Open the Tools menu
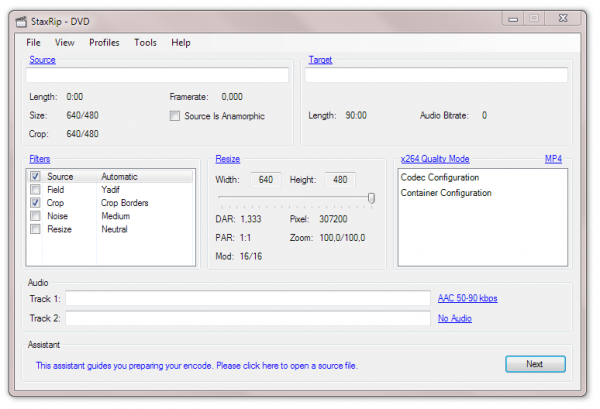The image size is (600, 409). (145, 43)
